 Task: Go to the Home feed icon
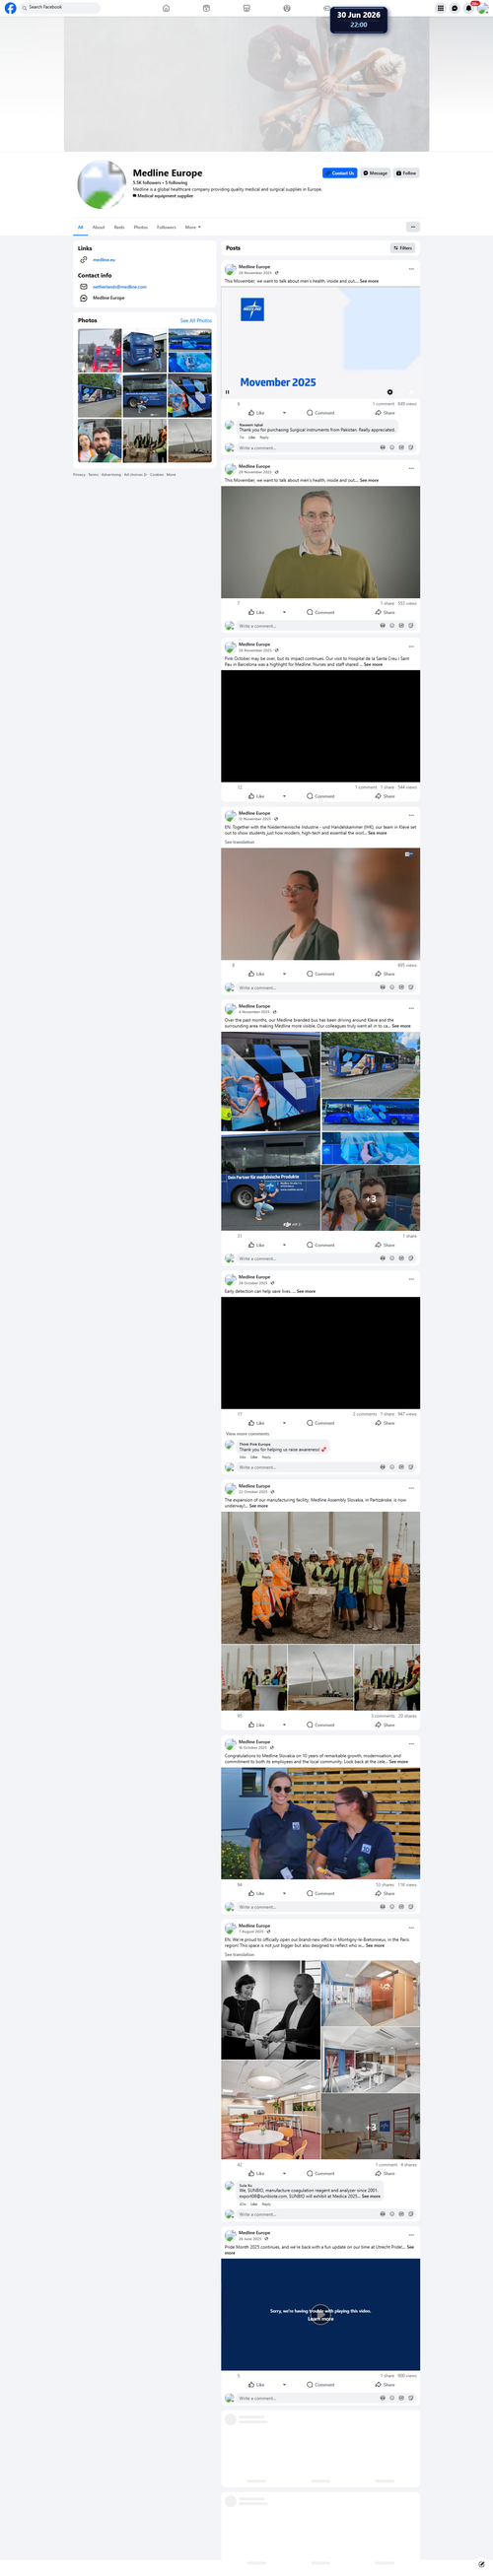[166, 8]
